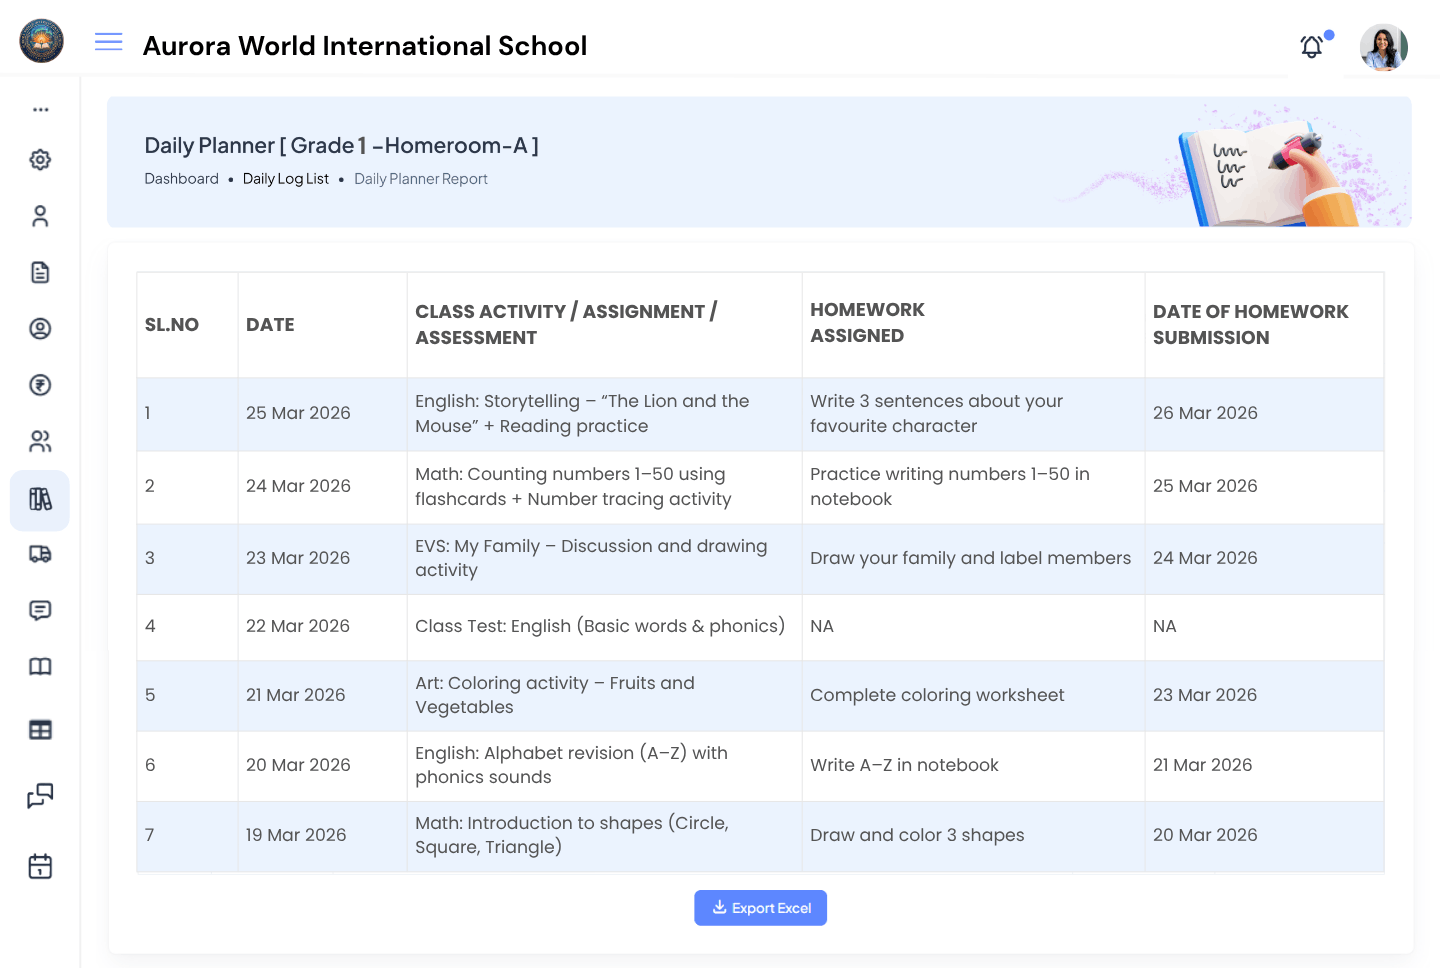Click the Aurora school logo
The height and width of the screenshot is (968, 1440).
41,41
